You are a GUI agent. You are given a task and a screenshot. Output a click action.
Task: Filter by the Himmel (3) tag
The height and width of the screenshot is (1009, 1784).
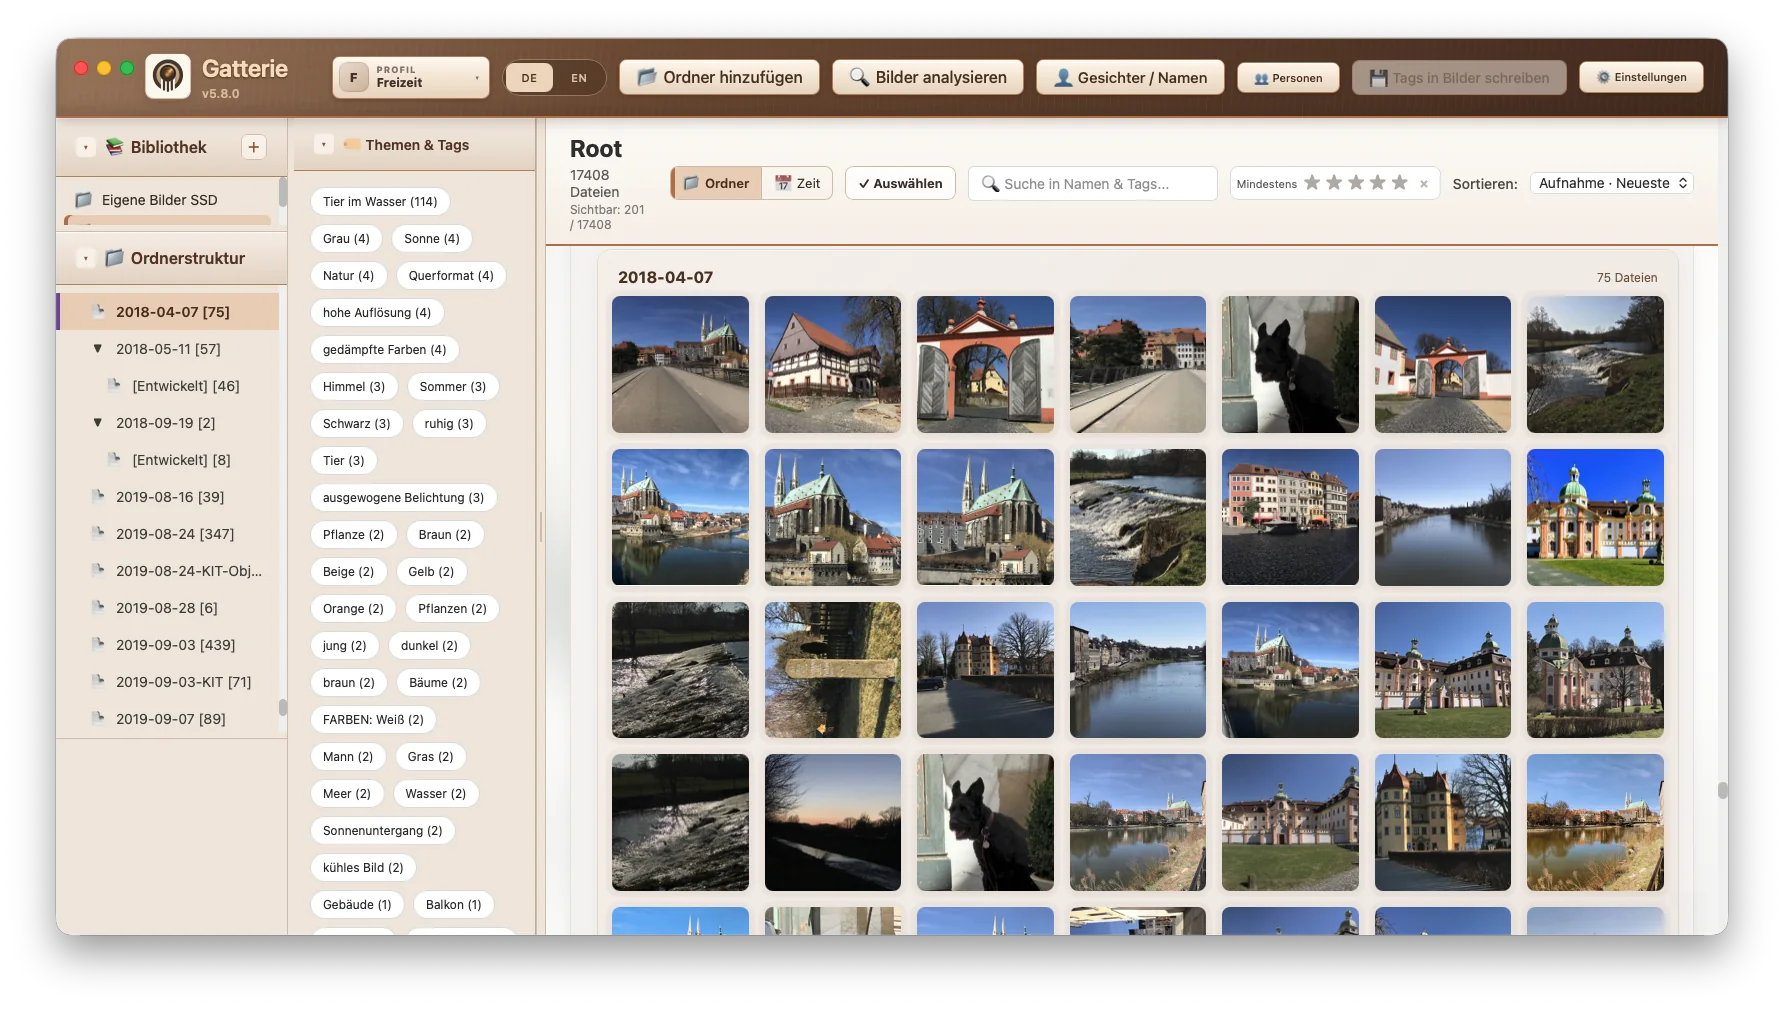(x=354, y=386)
